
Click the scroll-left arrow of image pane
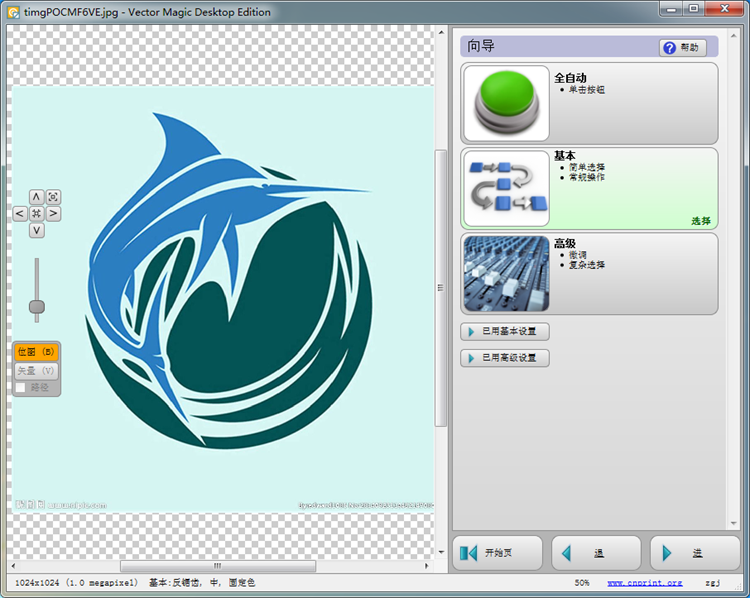pos(13,566)
